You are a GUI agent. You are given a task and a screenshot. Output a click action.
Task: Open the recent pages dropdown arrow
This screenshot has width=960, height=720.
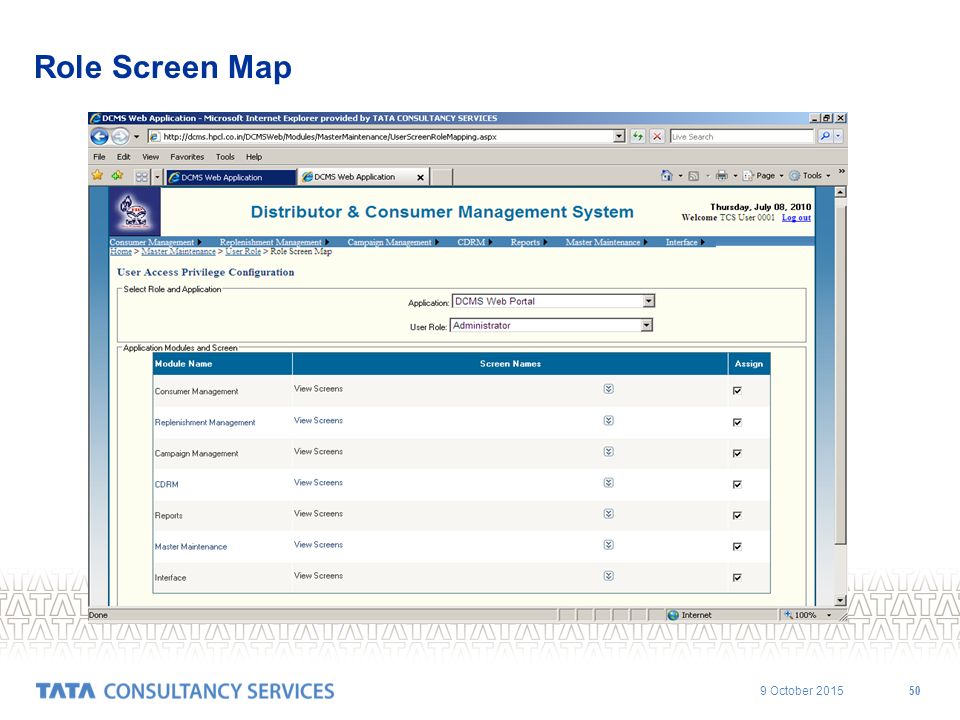pos(137,137)
